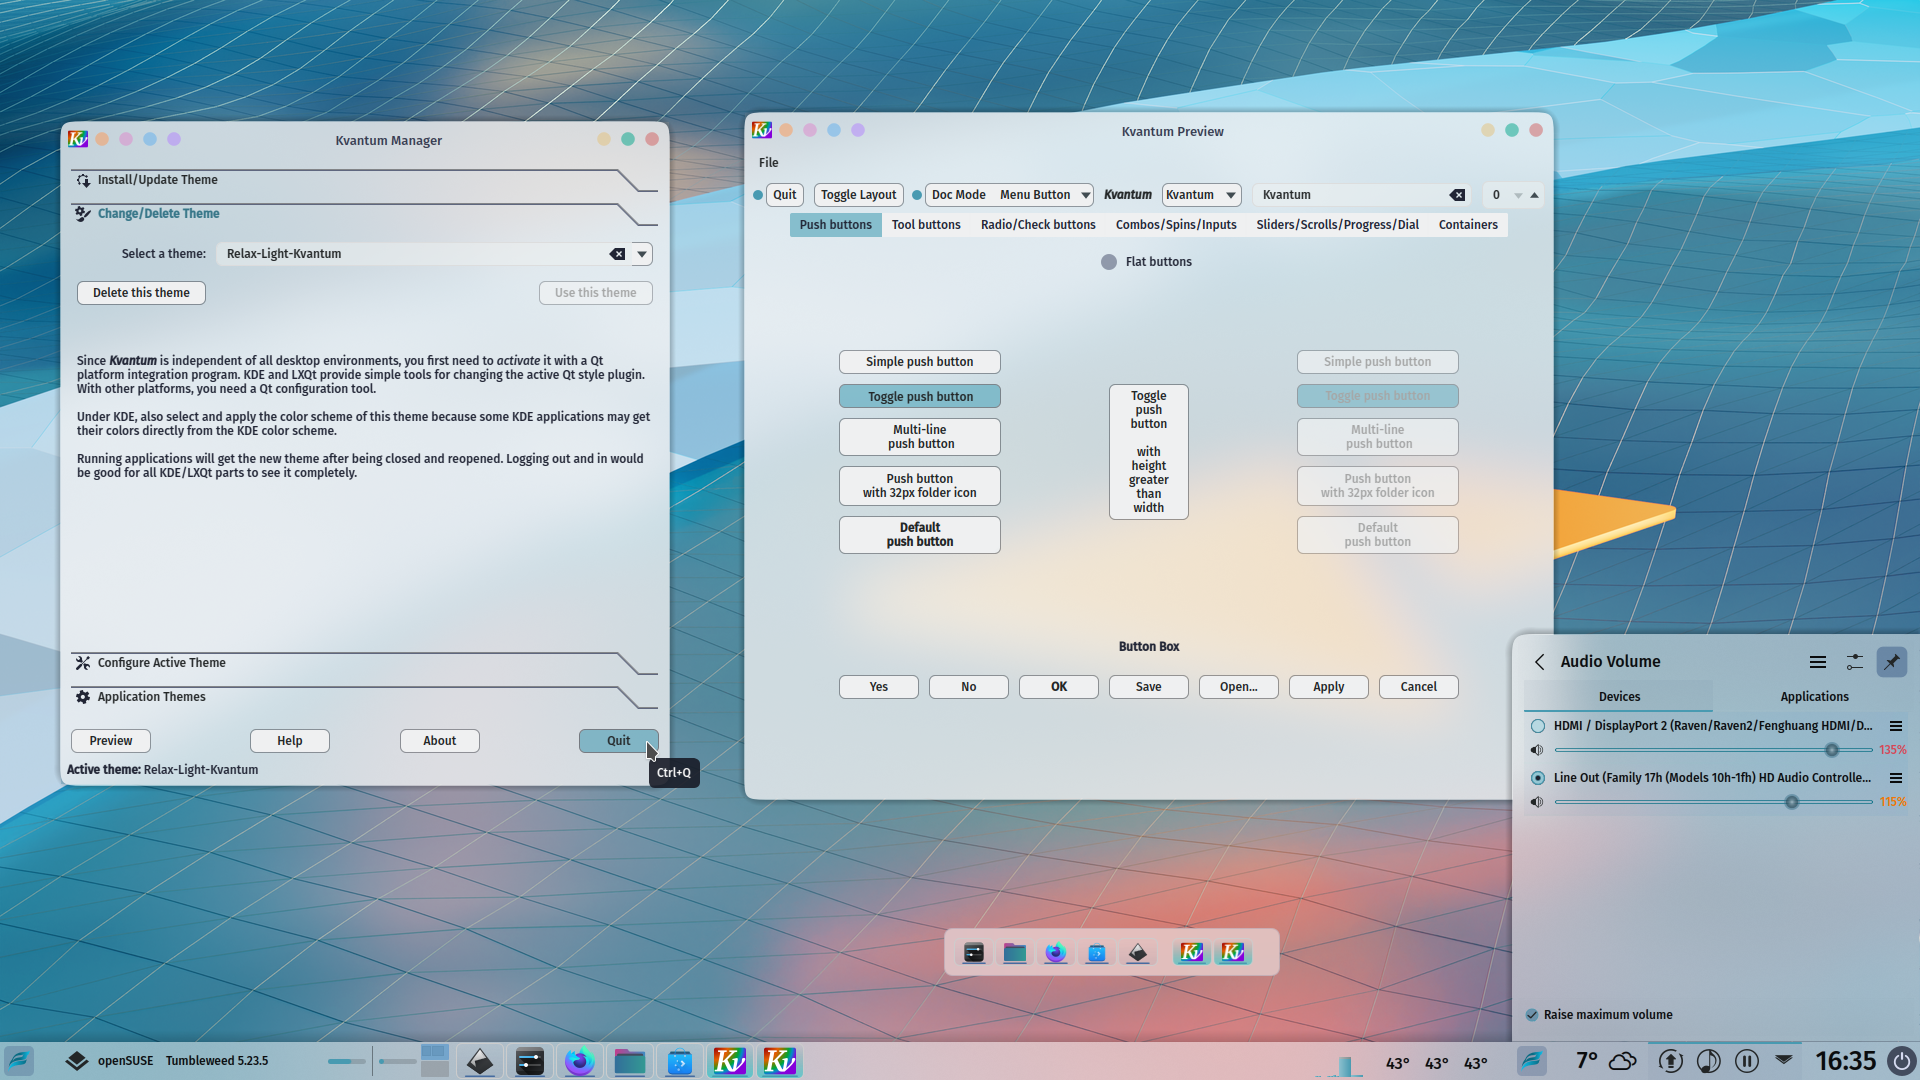This screenshot has height=1080, width=1920.
Task: Increase the spin box value in Preview
Action: click(1534, 195)
